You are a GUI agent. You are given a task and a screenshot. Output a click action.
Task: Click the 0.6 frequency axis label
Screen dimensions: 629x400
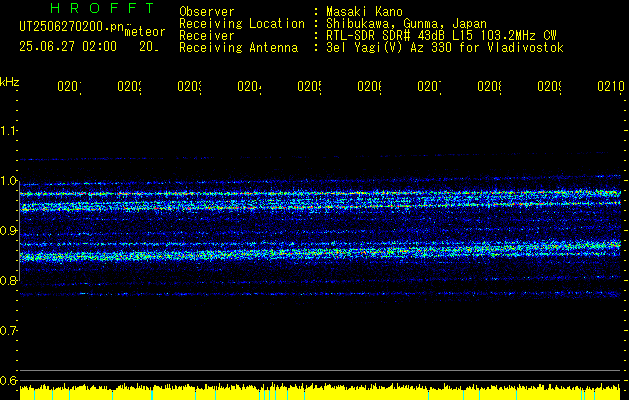pos(8,380)
